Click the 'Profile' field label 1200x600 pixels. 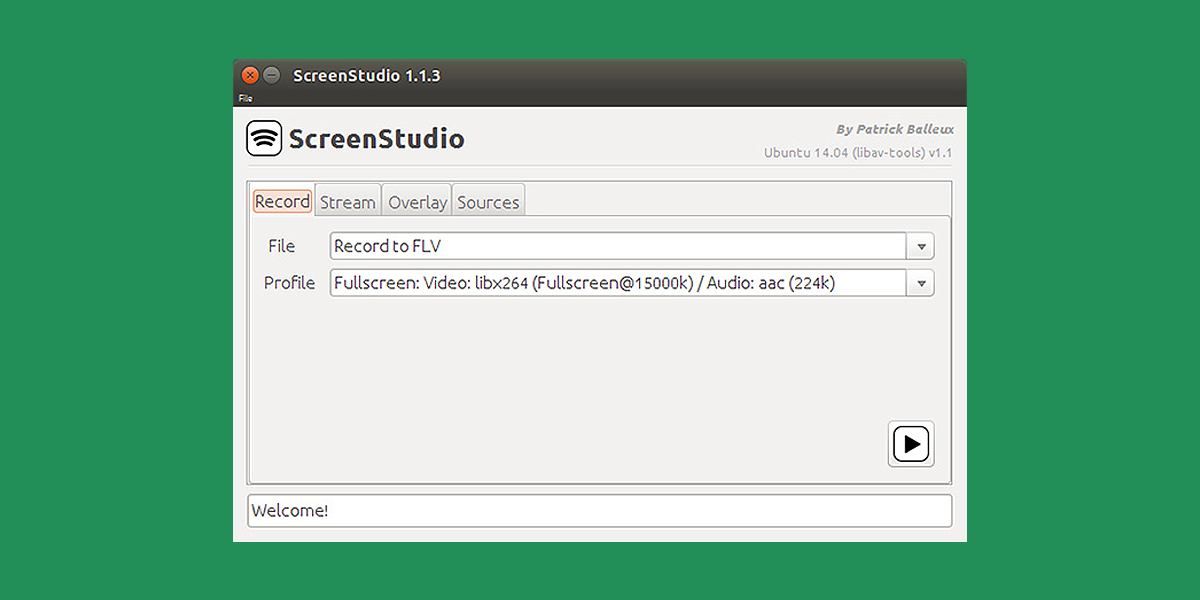click(x=289, y=283)
